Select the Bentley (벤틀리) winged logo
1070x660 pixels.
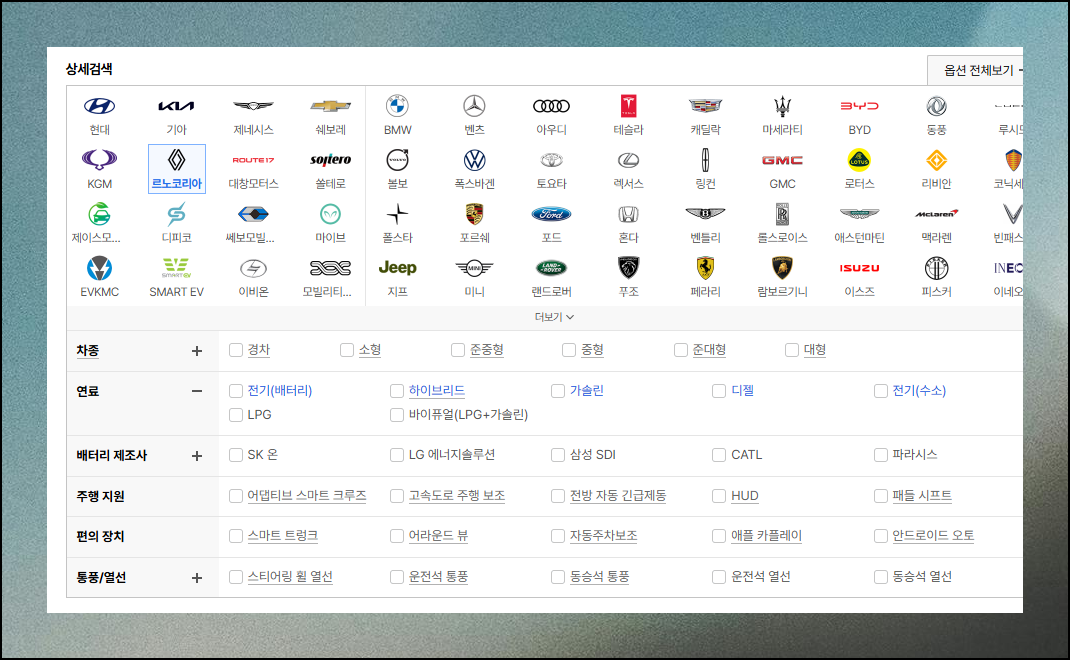pyautogui.click(x=706, y=214)
